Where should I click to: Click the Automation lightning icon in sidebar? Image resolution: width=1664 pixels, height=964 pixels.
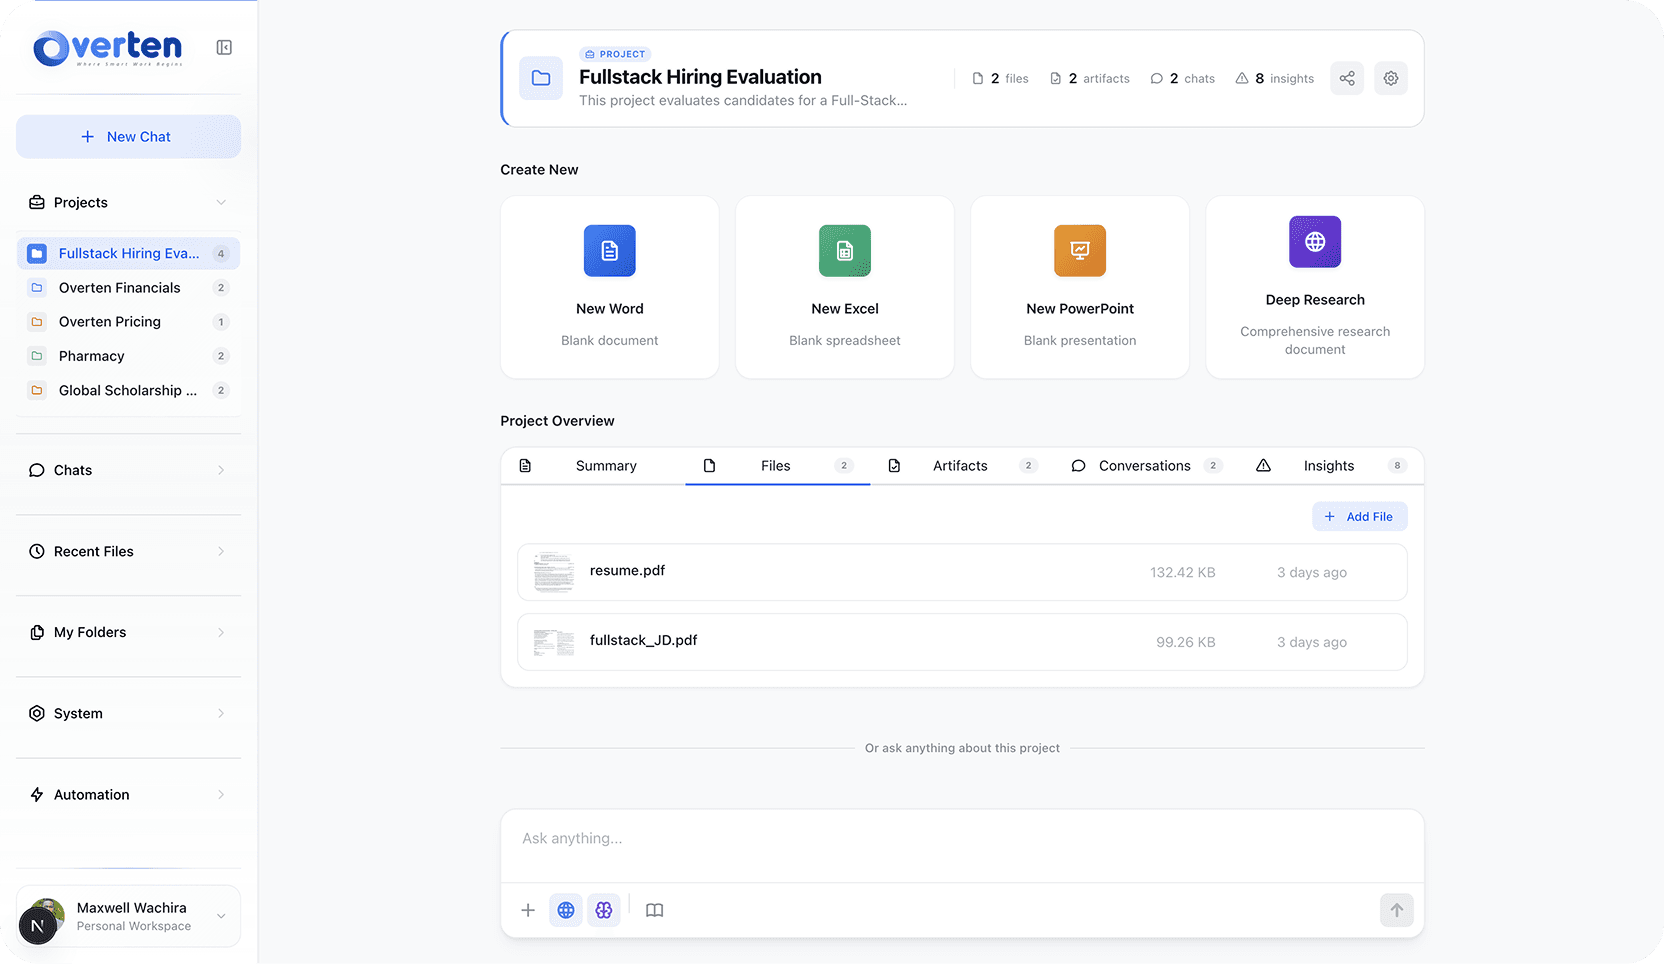pos(36,794)
